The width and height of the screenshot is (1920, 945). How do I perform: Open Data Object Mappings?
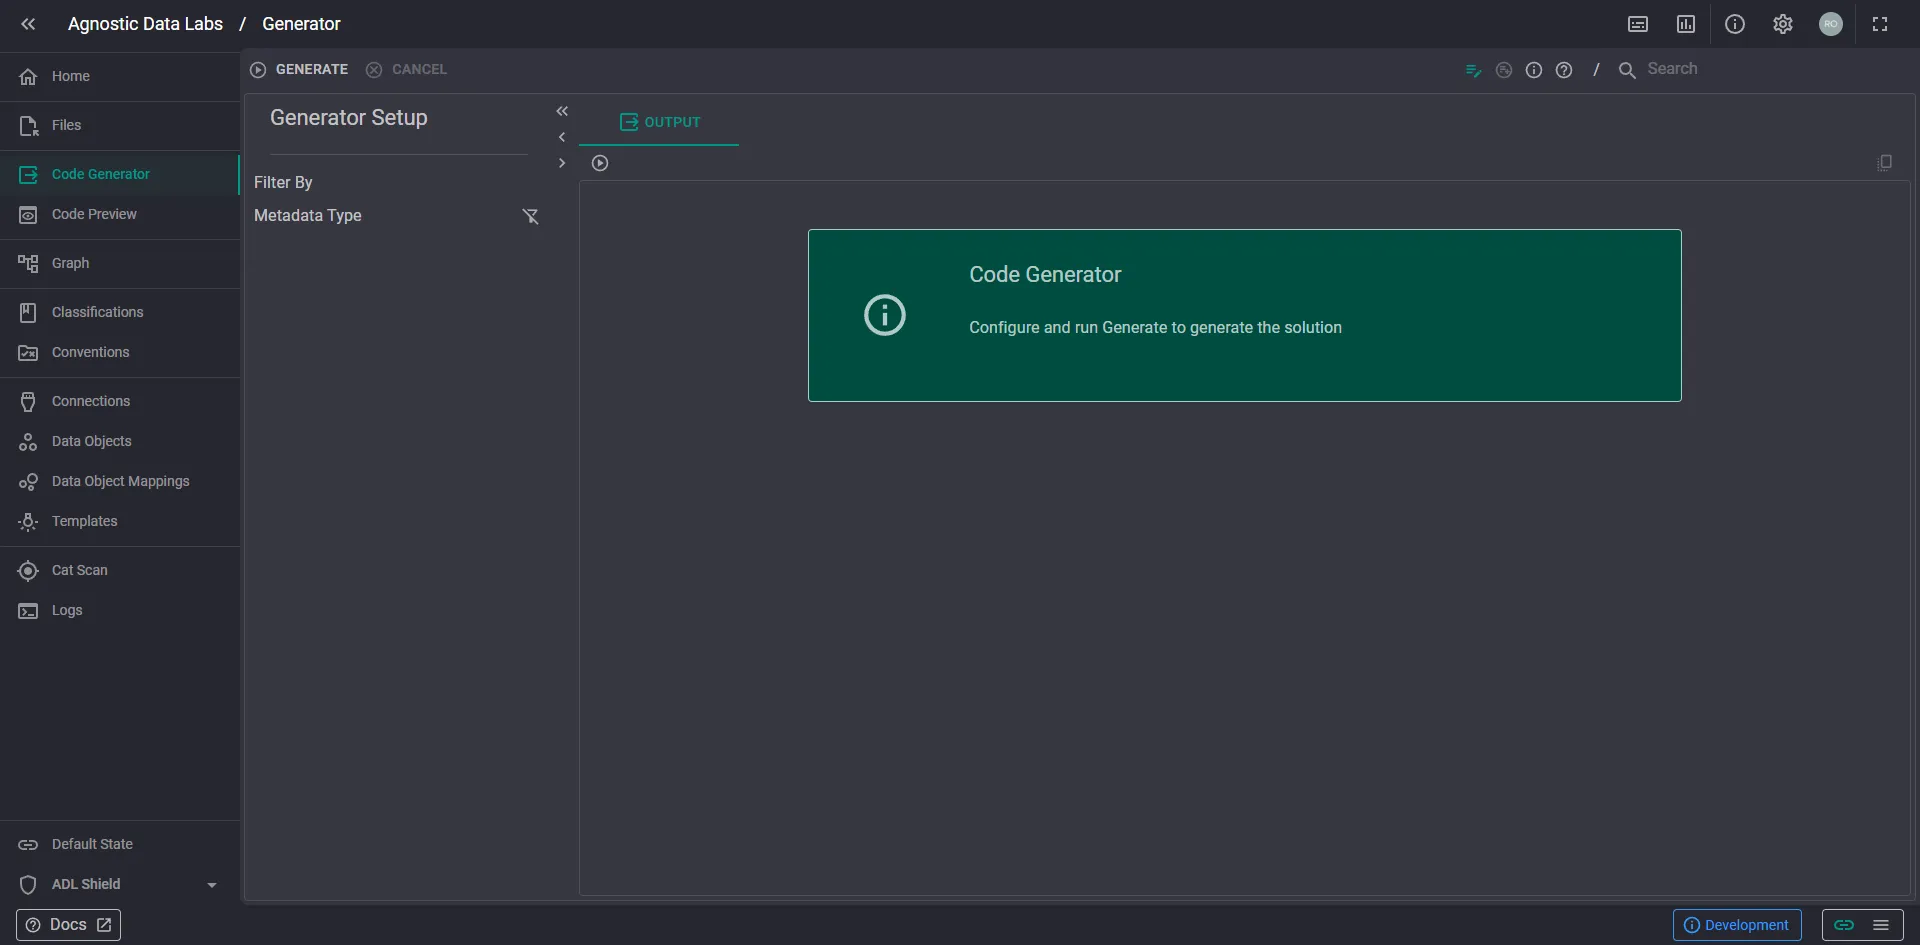pyautogui.click(x=119, y=481)
